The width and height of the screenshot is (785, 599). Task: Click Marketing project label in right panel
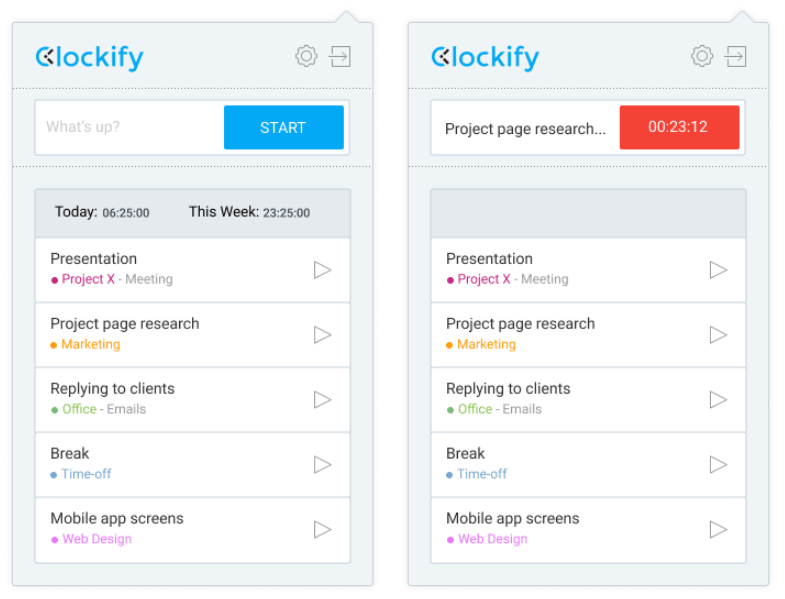(486, 344)
